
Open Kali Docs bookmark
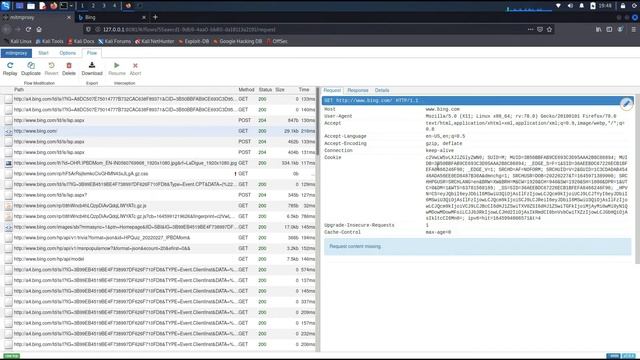pos(81,41)
